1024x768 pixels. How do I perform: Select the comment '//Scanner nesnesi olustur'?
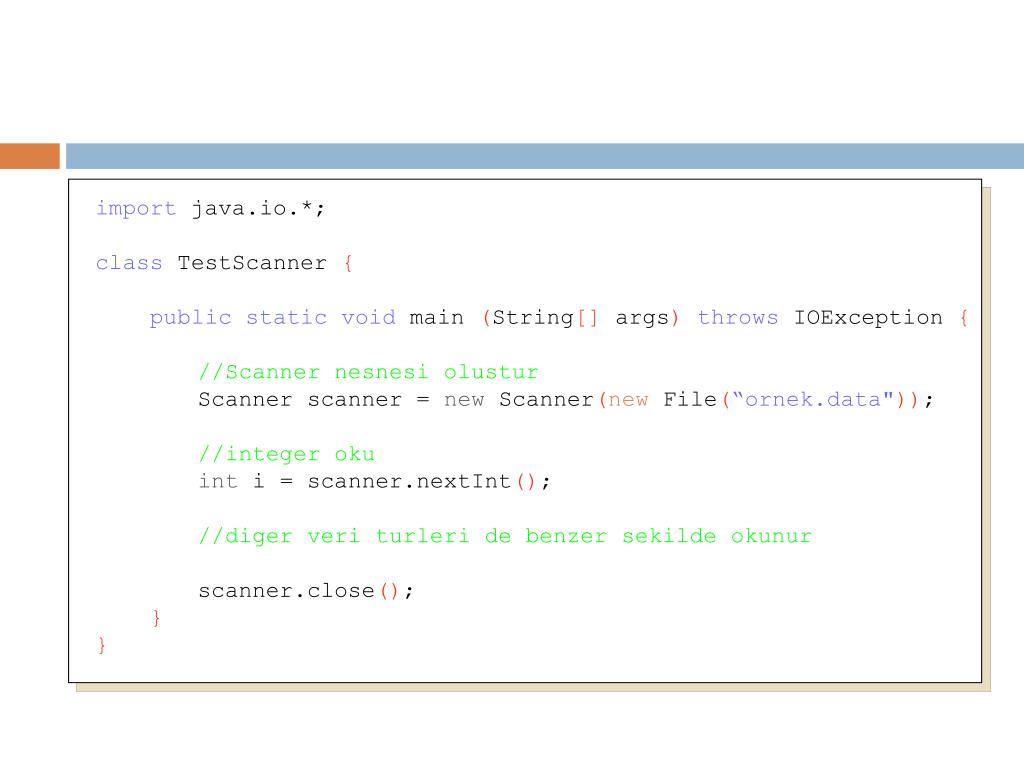(x=368, y=372)
